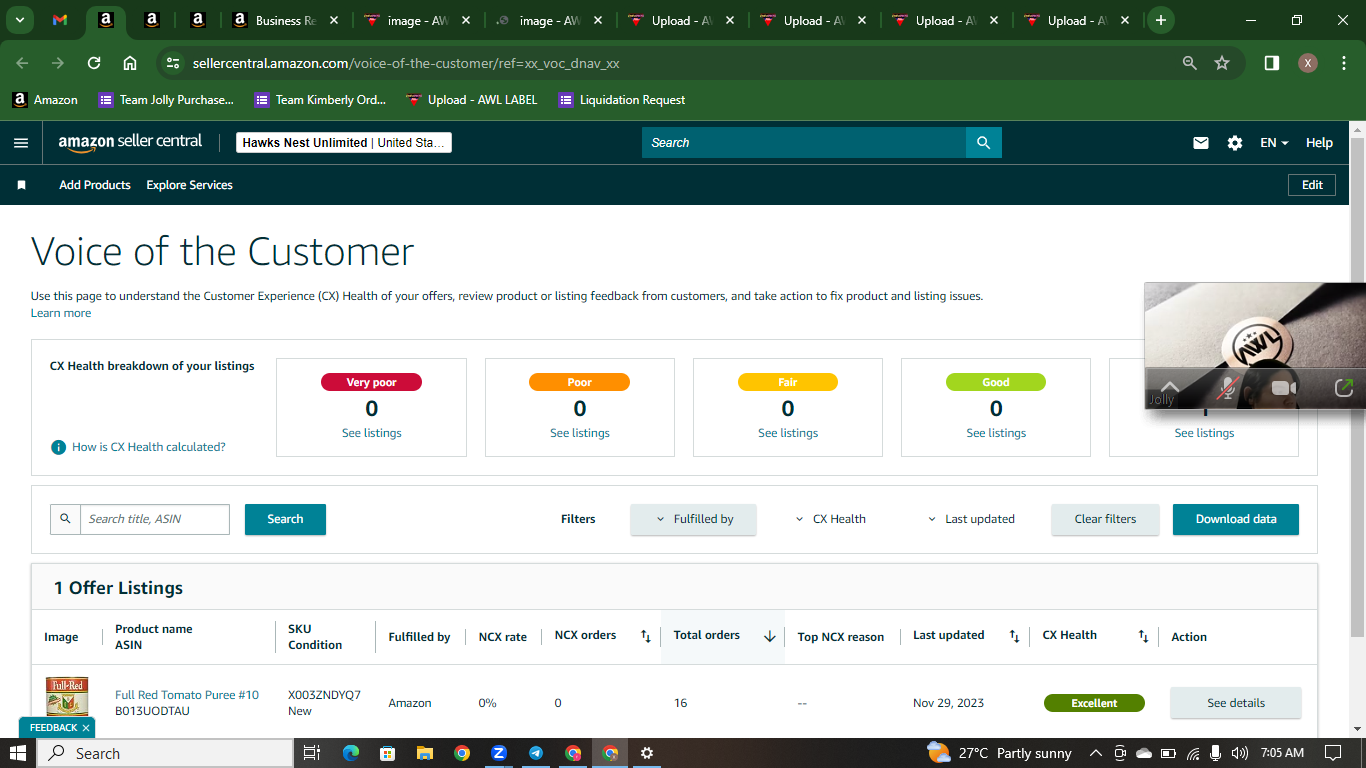Click the Total orders sort arrow

click(770, 636)
